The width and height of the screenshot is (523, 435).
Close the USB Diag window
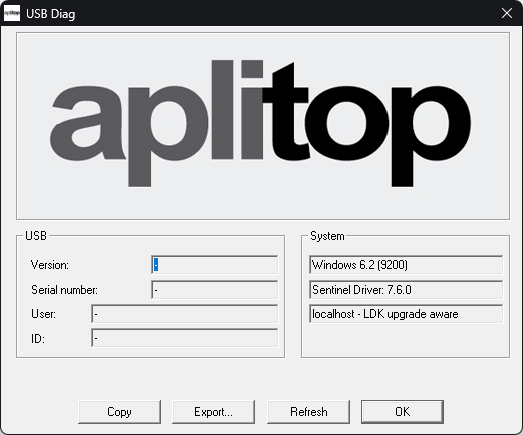[507, 13]
